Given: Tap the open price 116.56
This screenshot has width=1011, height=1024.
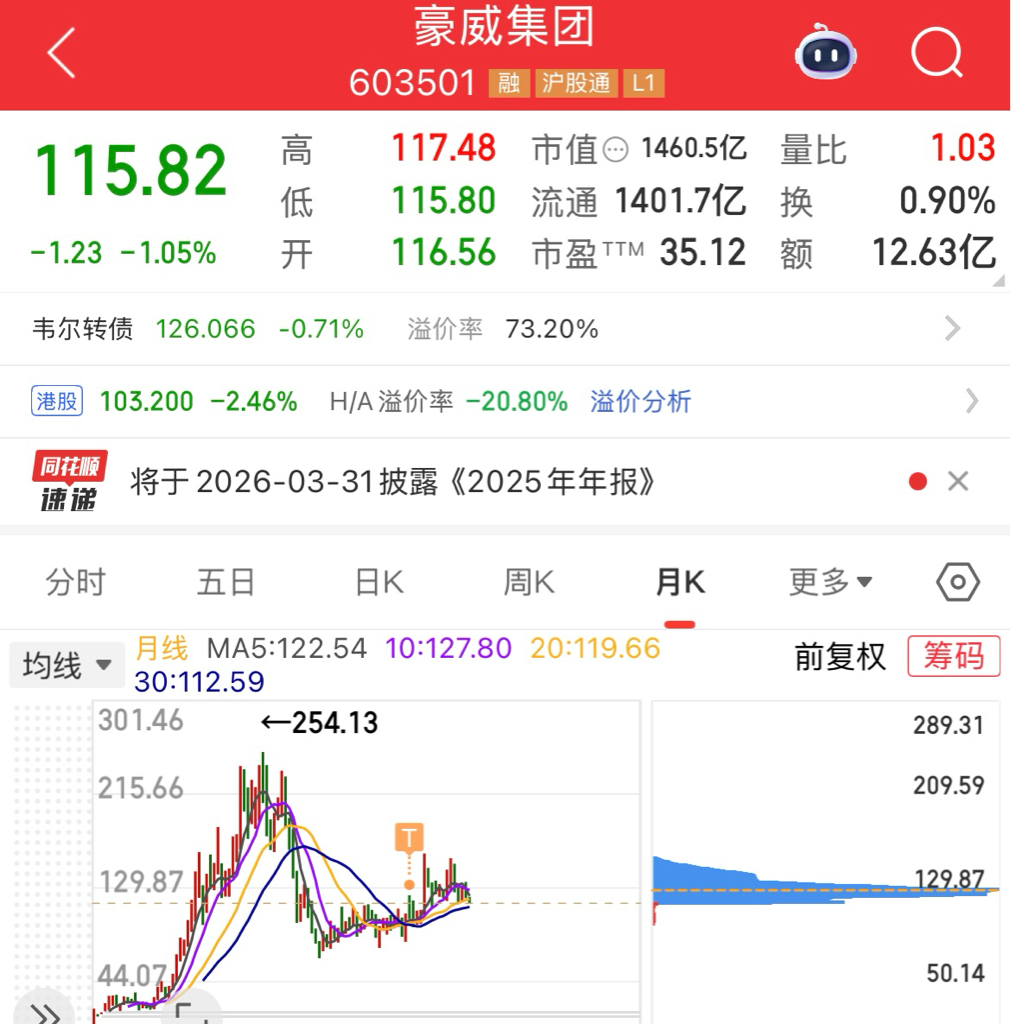Looking at the screenshot, I should click(443, 252).
